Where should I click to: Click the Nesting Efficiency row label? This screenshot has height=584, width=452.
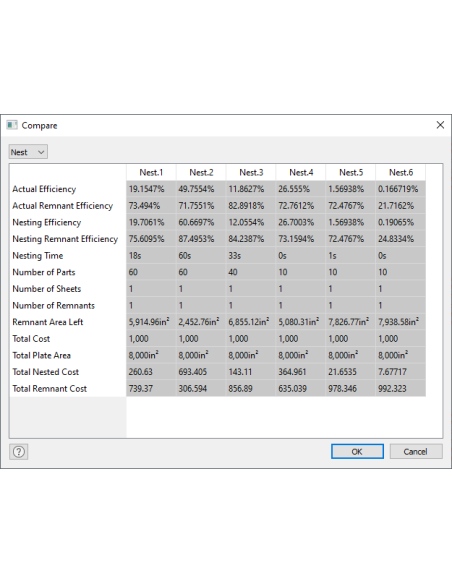[x=47, y=222]
